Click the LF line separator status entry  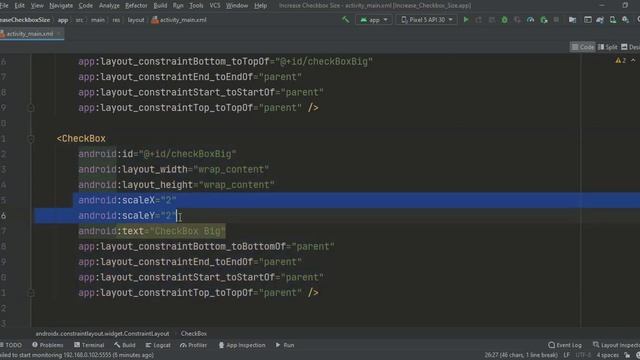pos(567,355)
